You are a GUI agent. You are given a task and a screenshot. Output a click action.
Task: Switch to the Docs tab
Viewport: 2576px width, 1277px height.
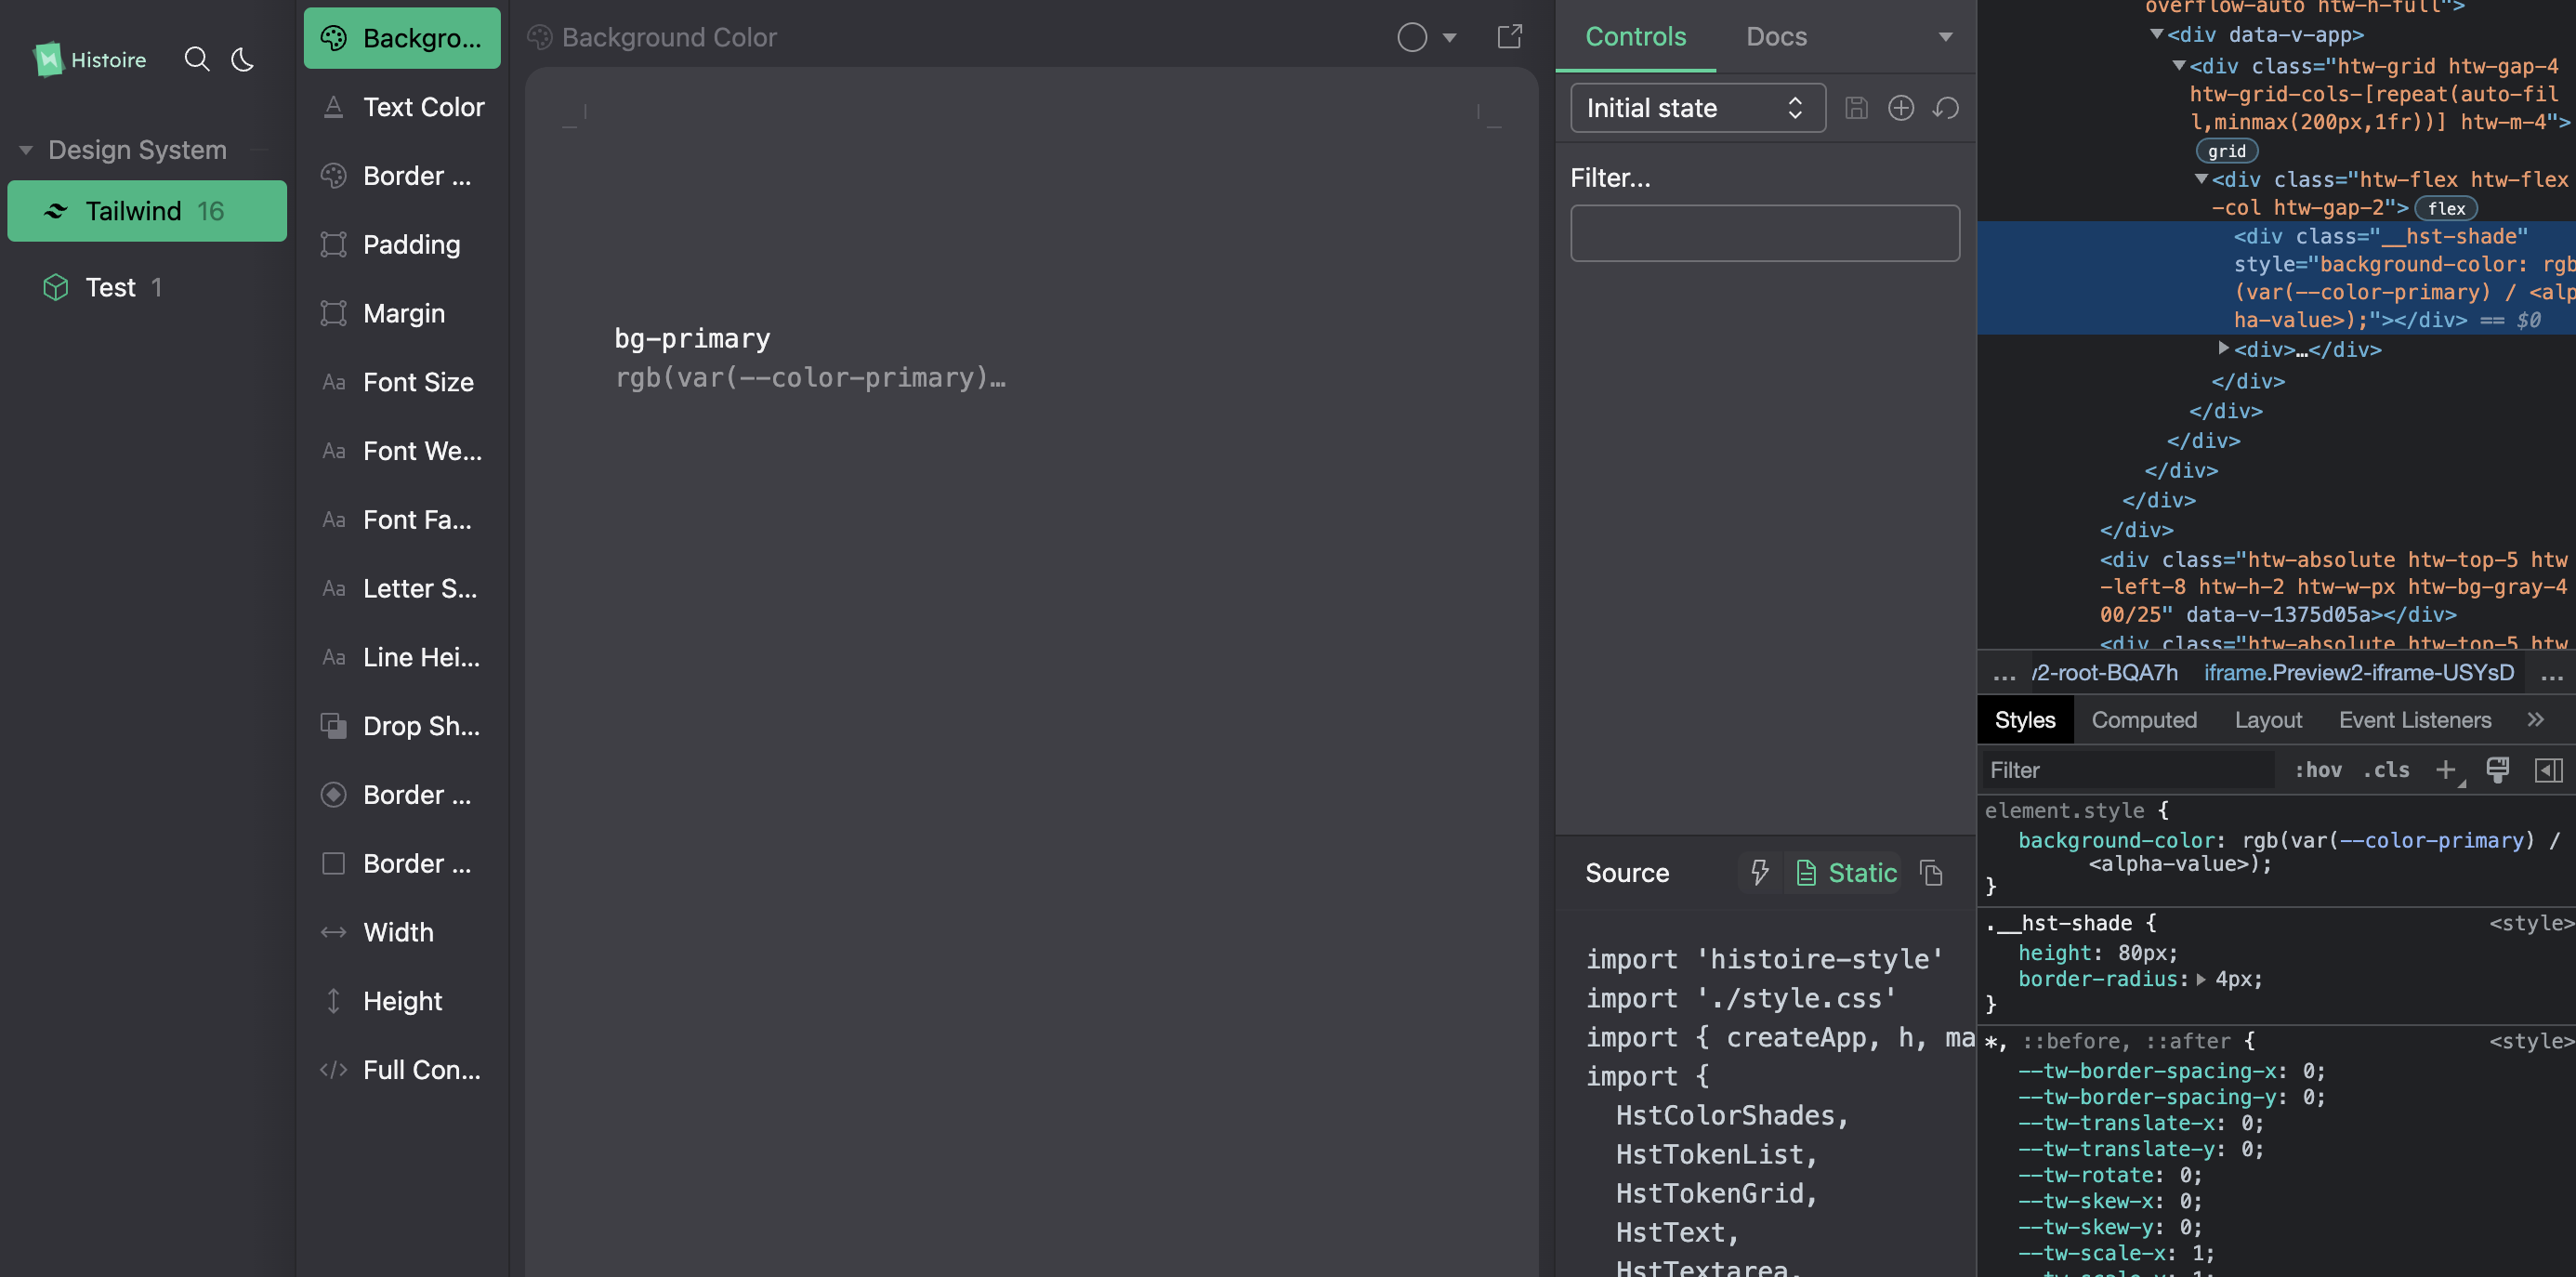click(1776, 37)
